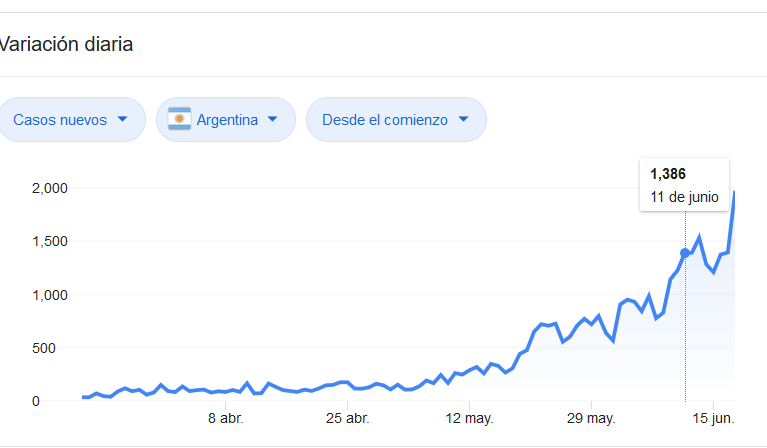Click the 12 may. axis label
Image resolution: width=767 pixels, height=448 pixels.
[x=470, y=418]
